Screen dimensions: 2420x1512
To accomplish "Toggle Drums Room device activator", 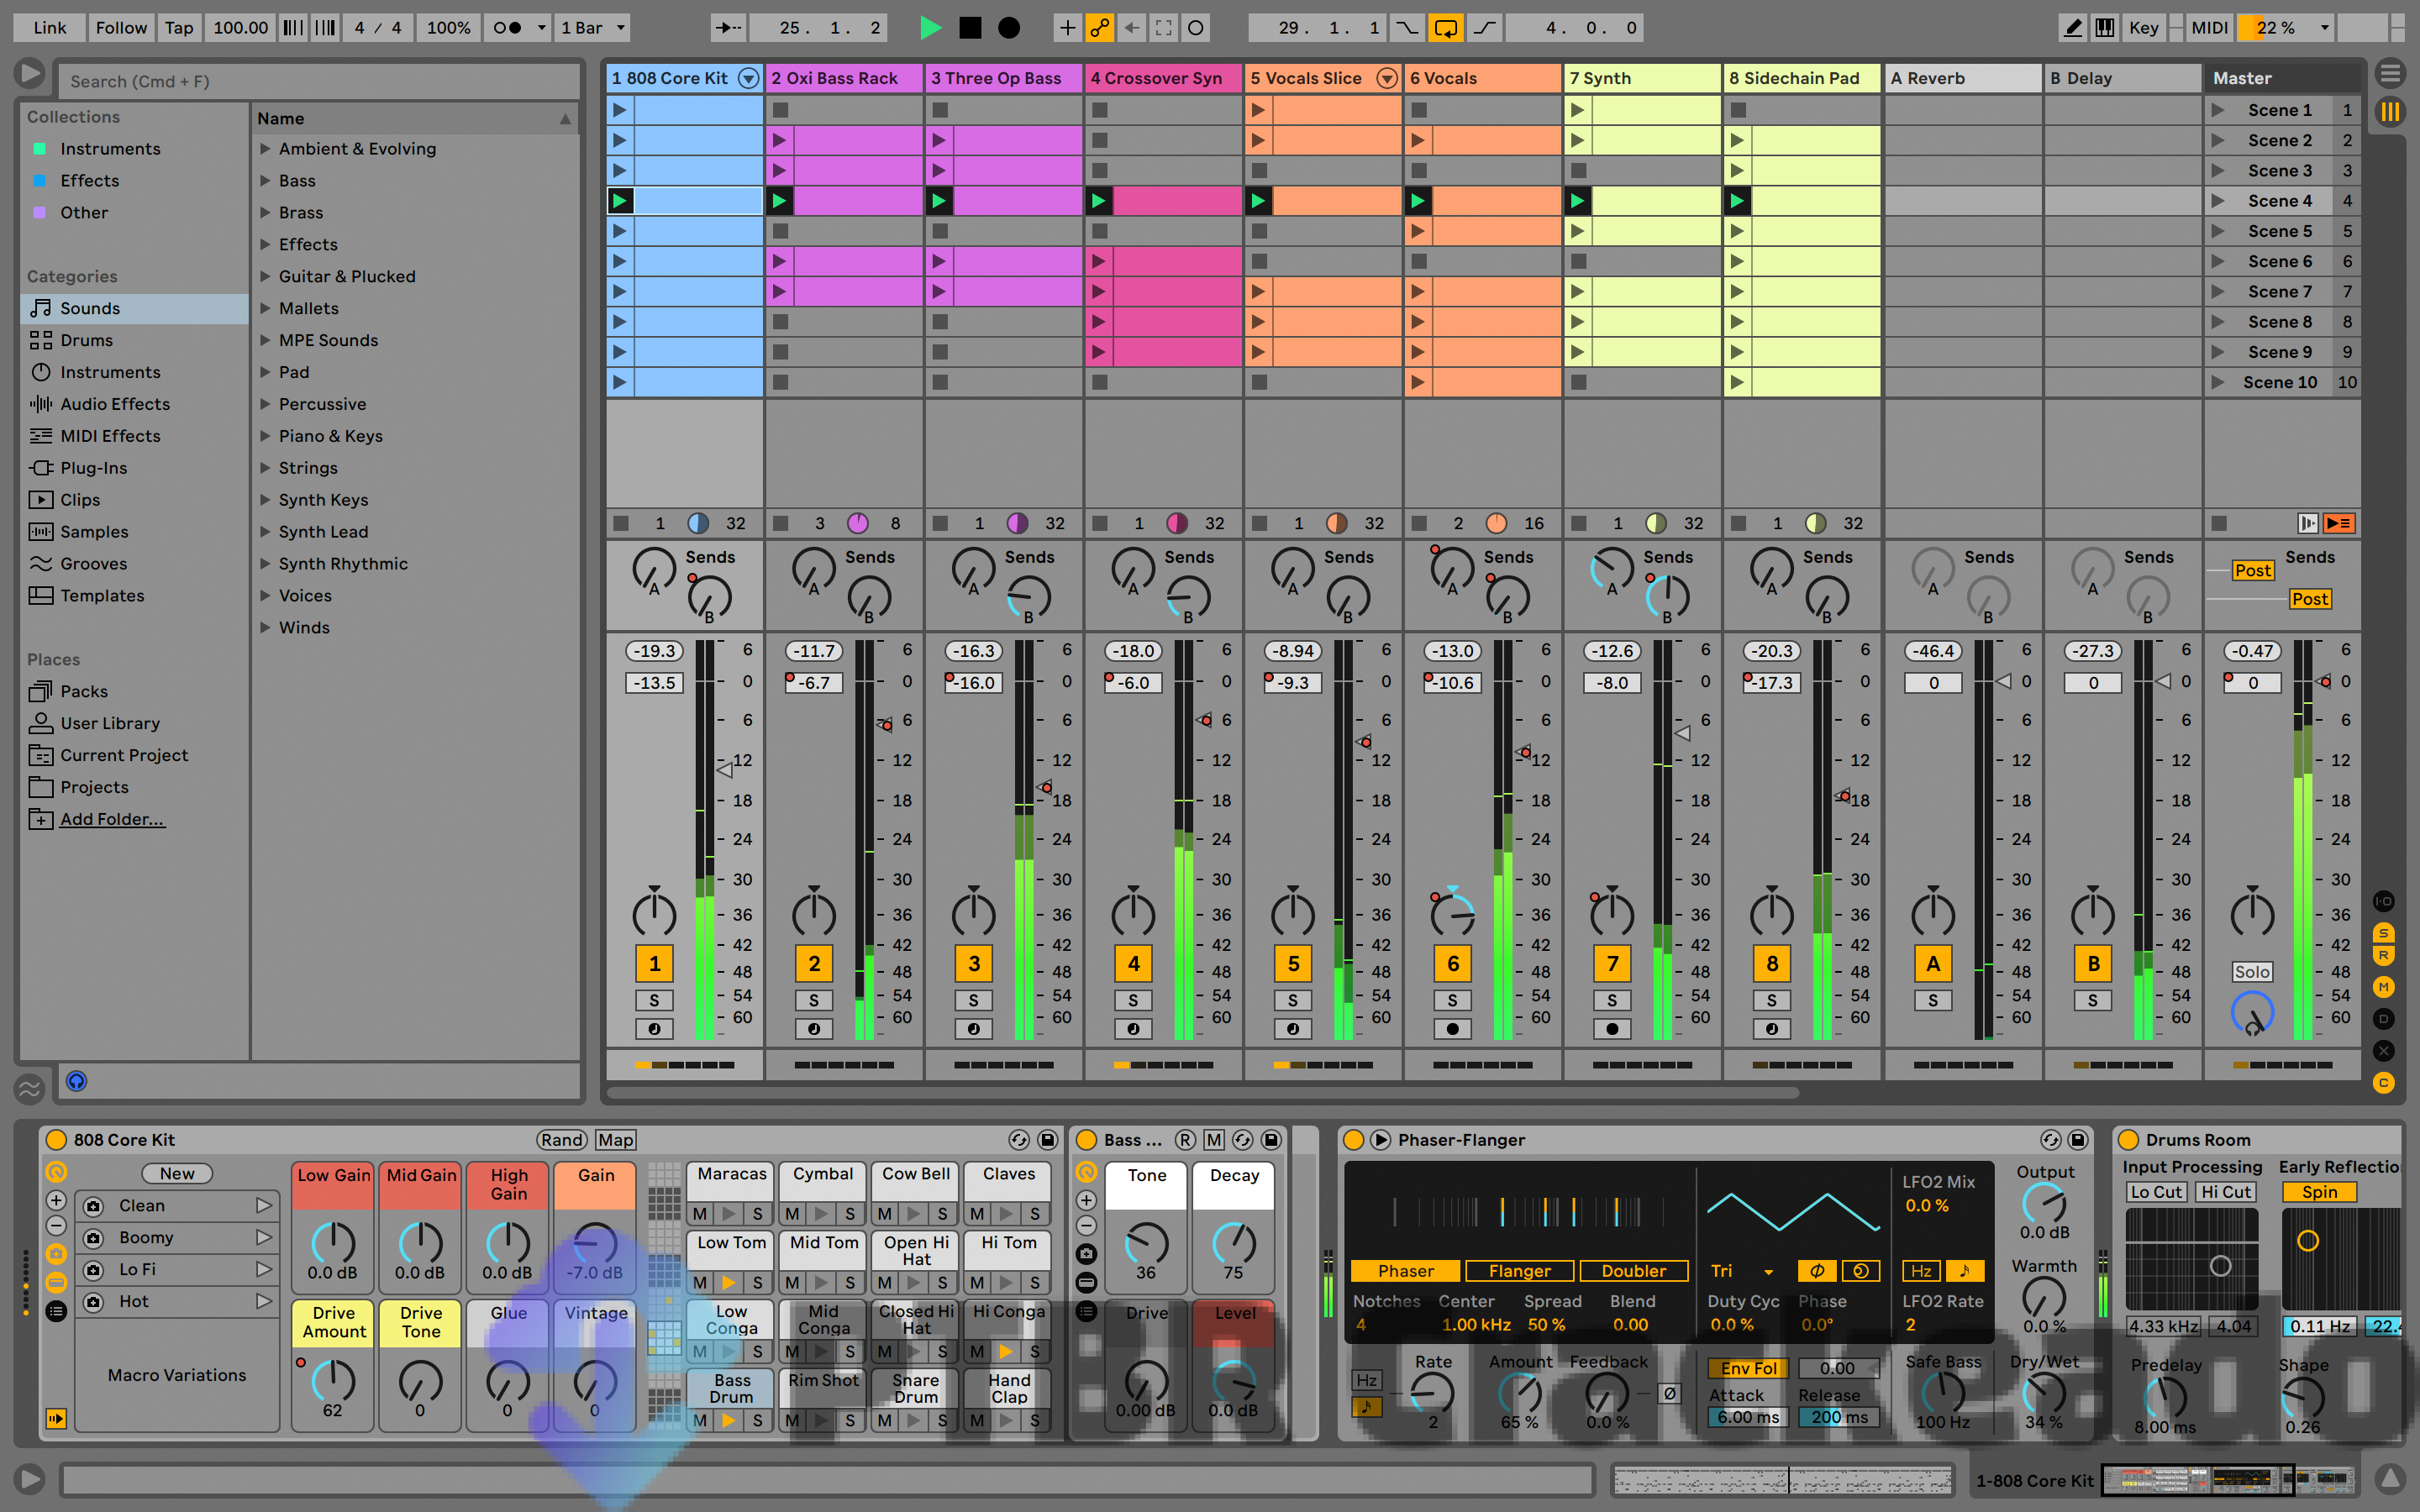I will coord(2128,1140).
